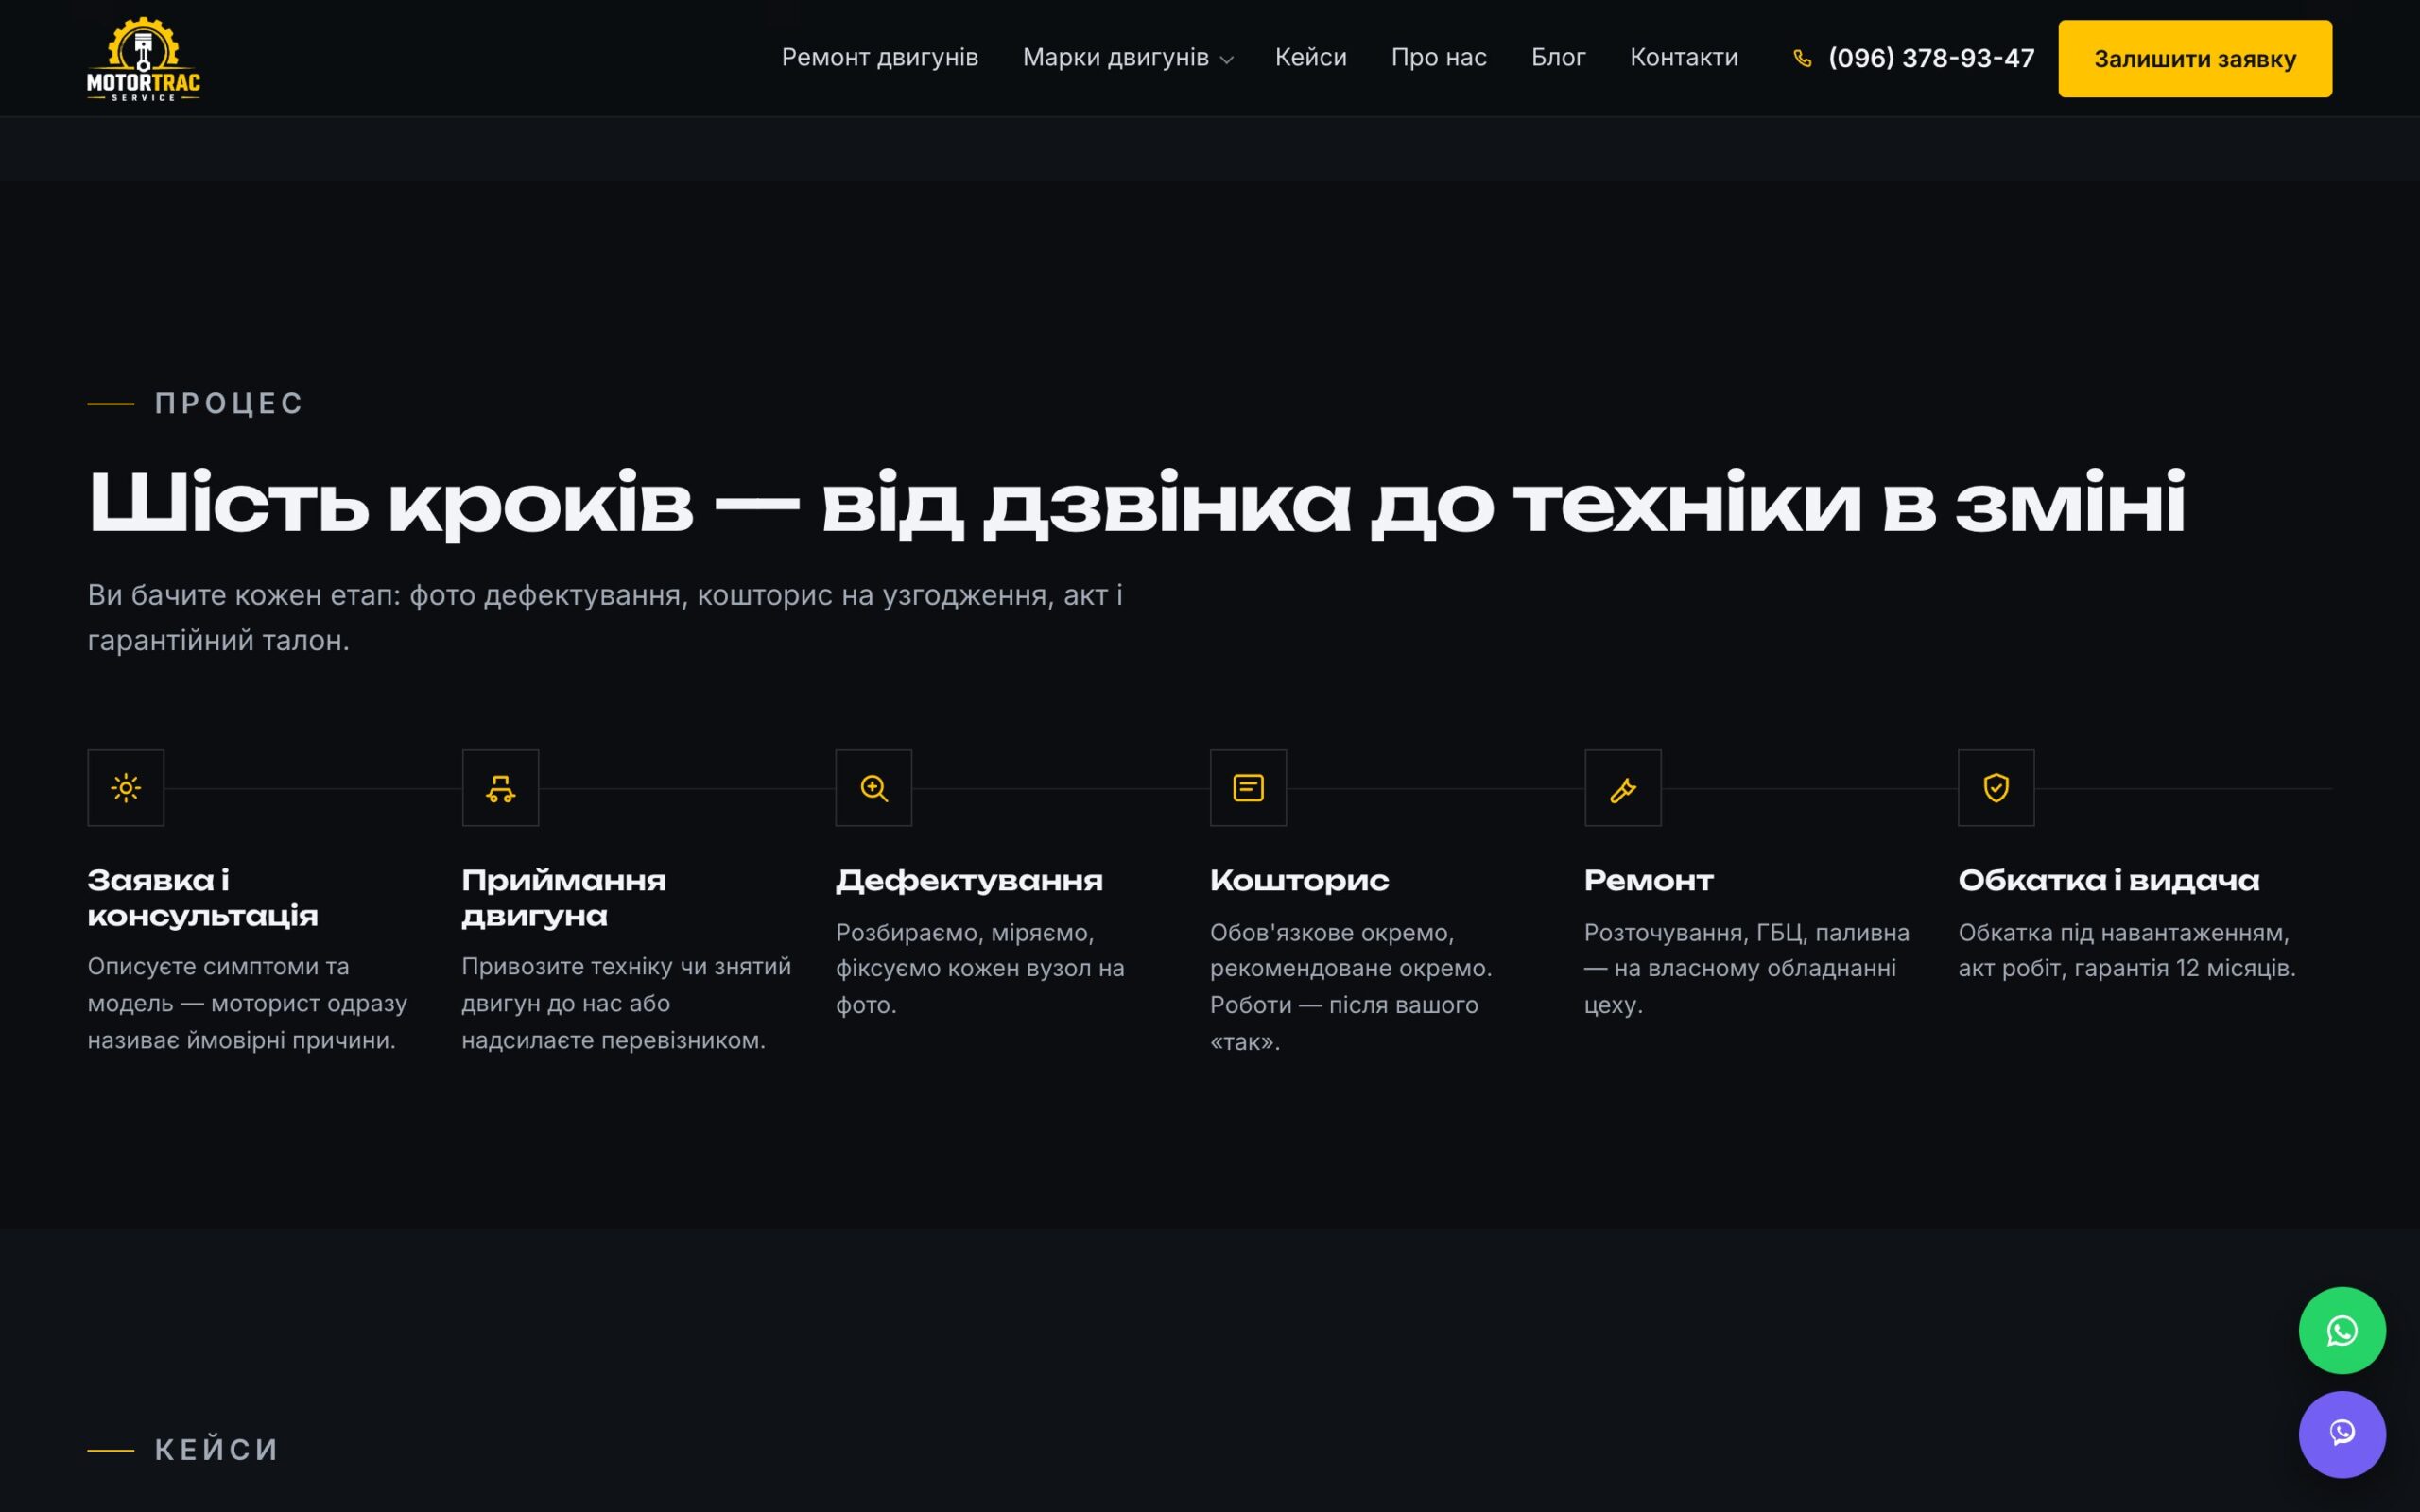
Task: Click the Заявка і консультація heading
Action: click(x=203, y=898)
